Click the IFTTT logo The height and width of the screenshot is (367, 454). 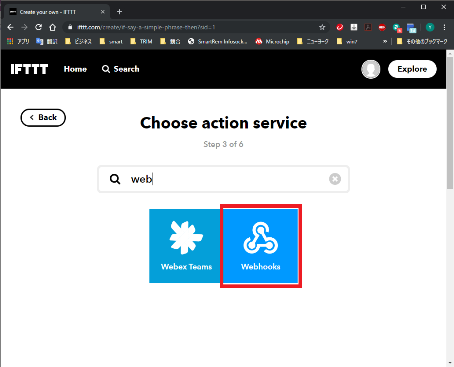pos(29,69)
